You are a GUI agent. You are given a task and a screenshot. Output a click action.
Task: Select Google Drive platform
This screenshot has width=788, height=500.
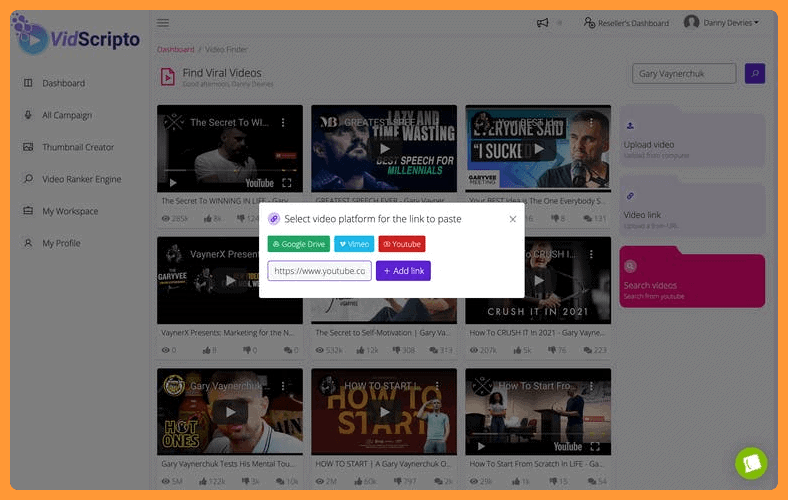[x=299, y=244]
